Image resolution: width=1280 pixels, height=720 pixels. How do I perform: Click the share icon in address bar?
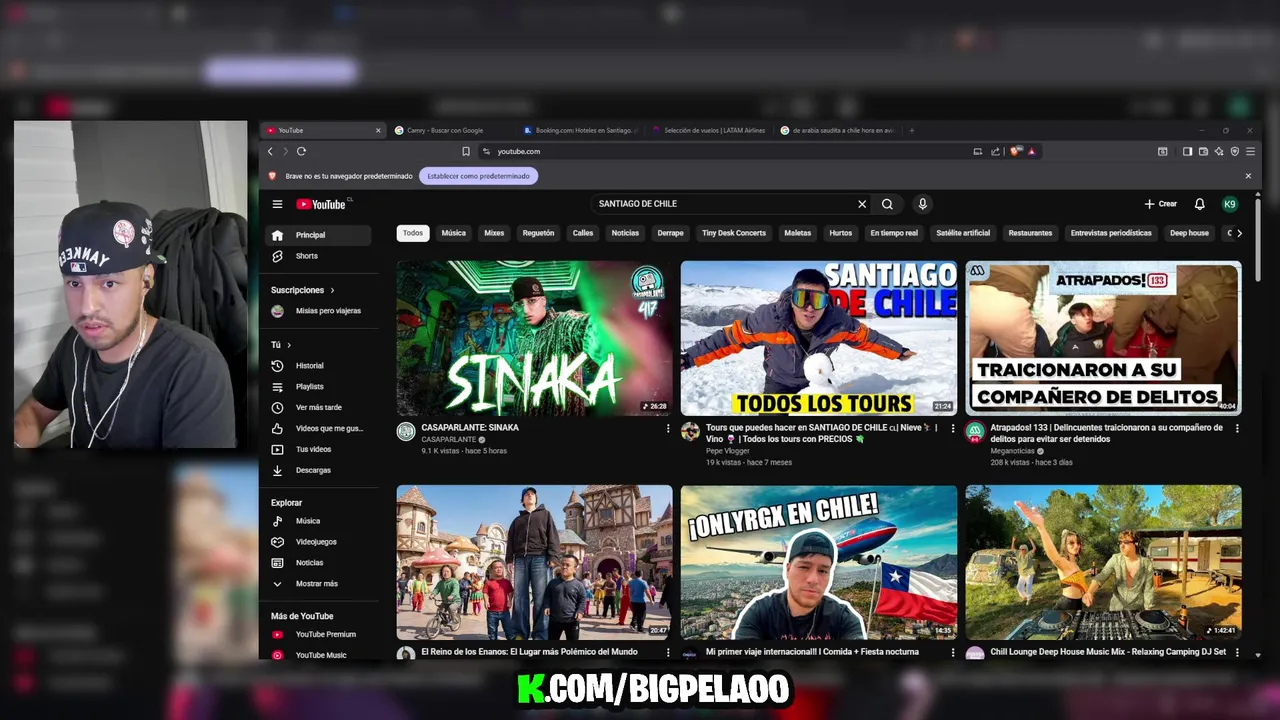coord(995,151)
